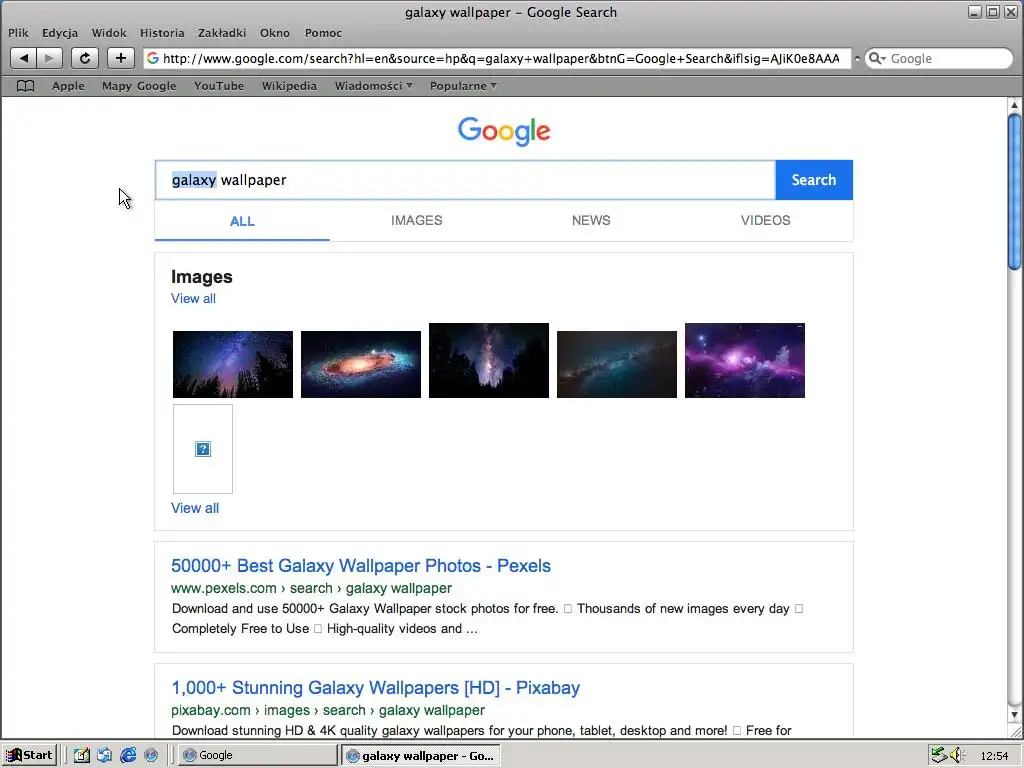Click the forward arrow navigation button
This screenshot has width=1024, height=768.
49,58
